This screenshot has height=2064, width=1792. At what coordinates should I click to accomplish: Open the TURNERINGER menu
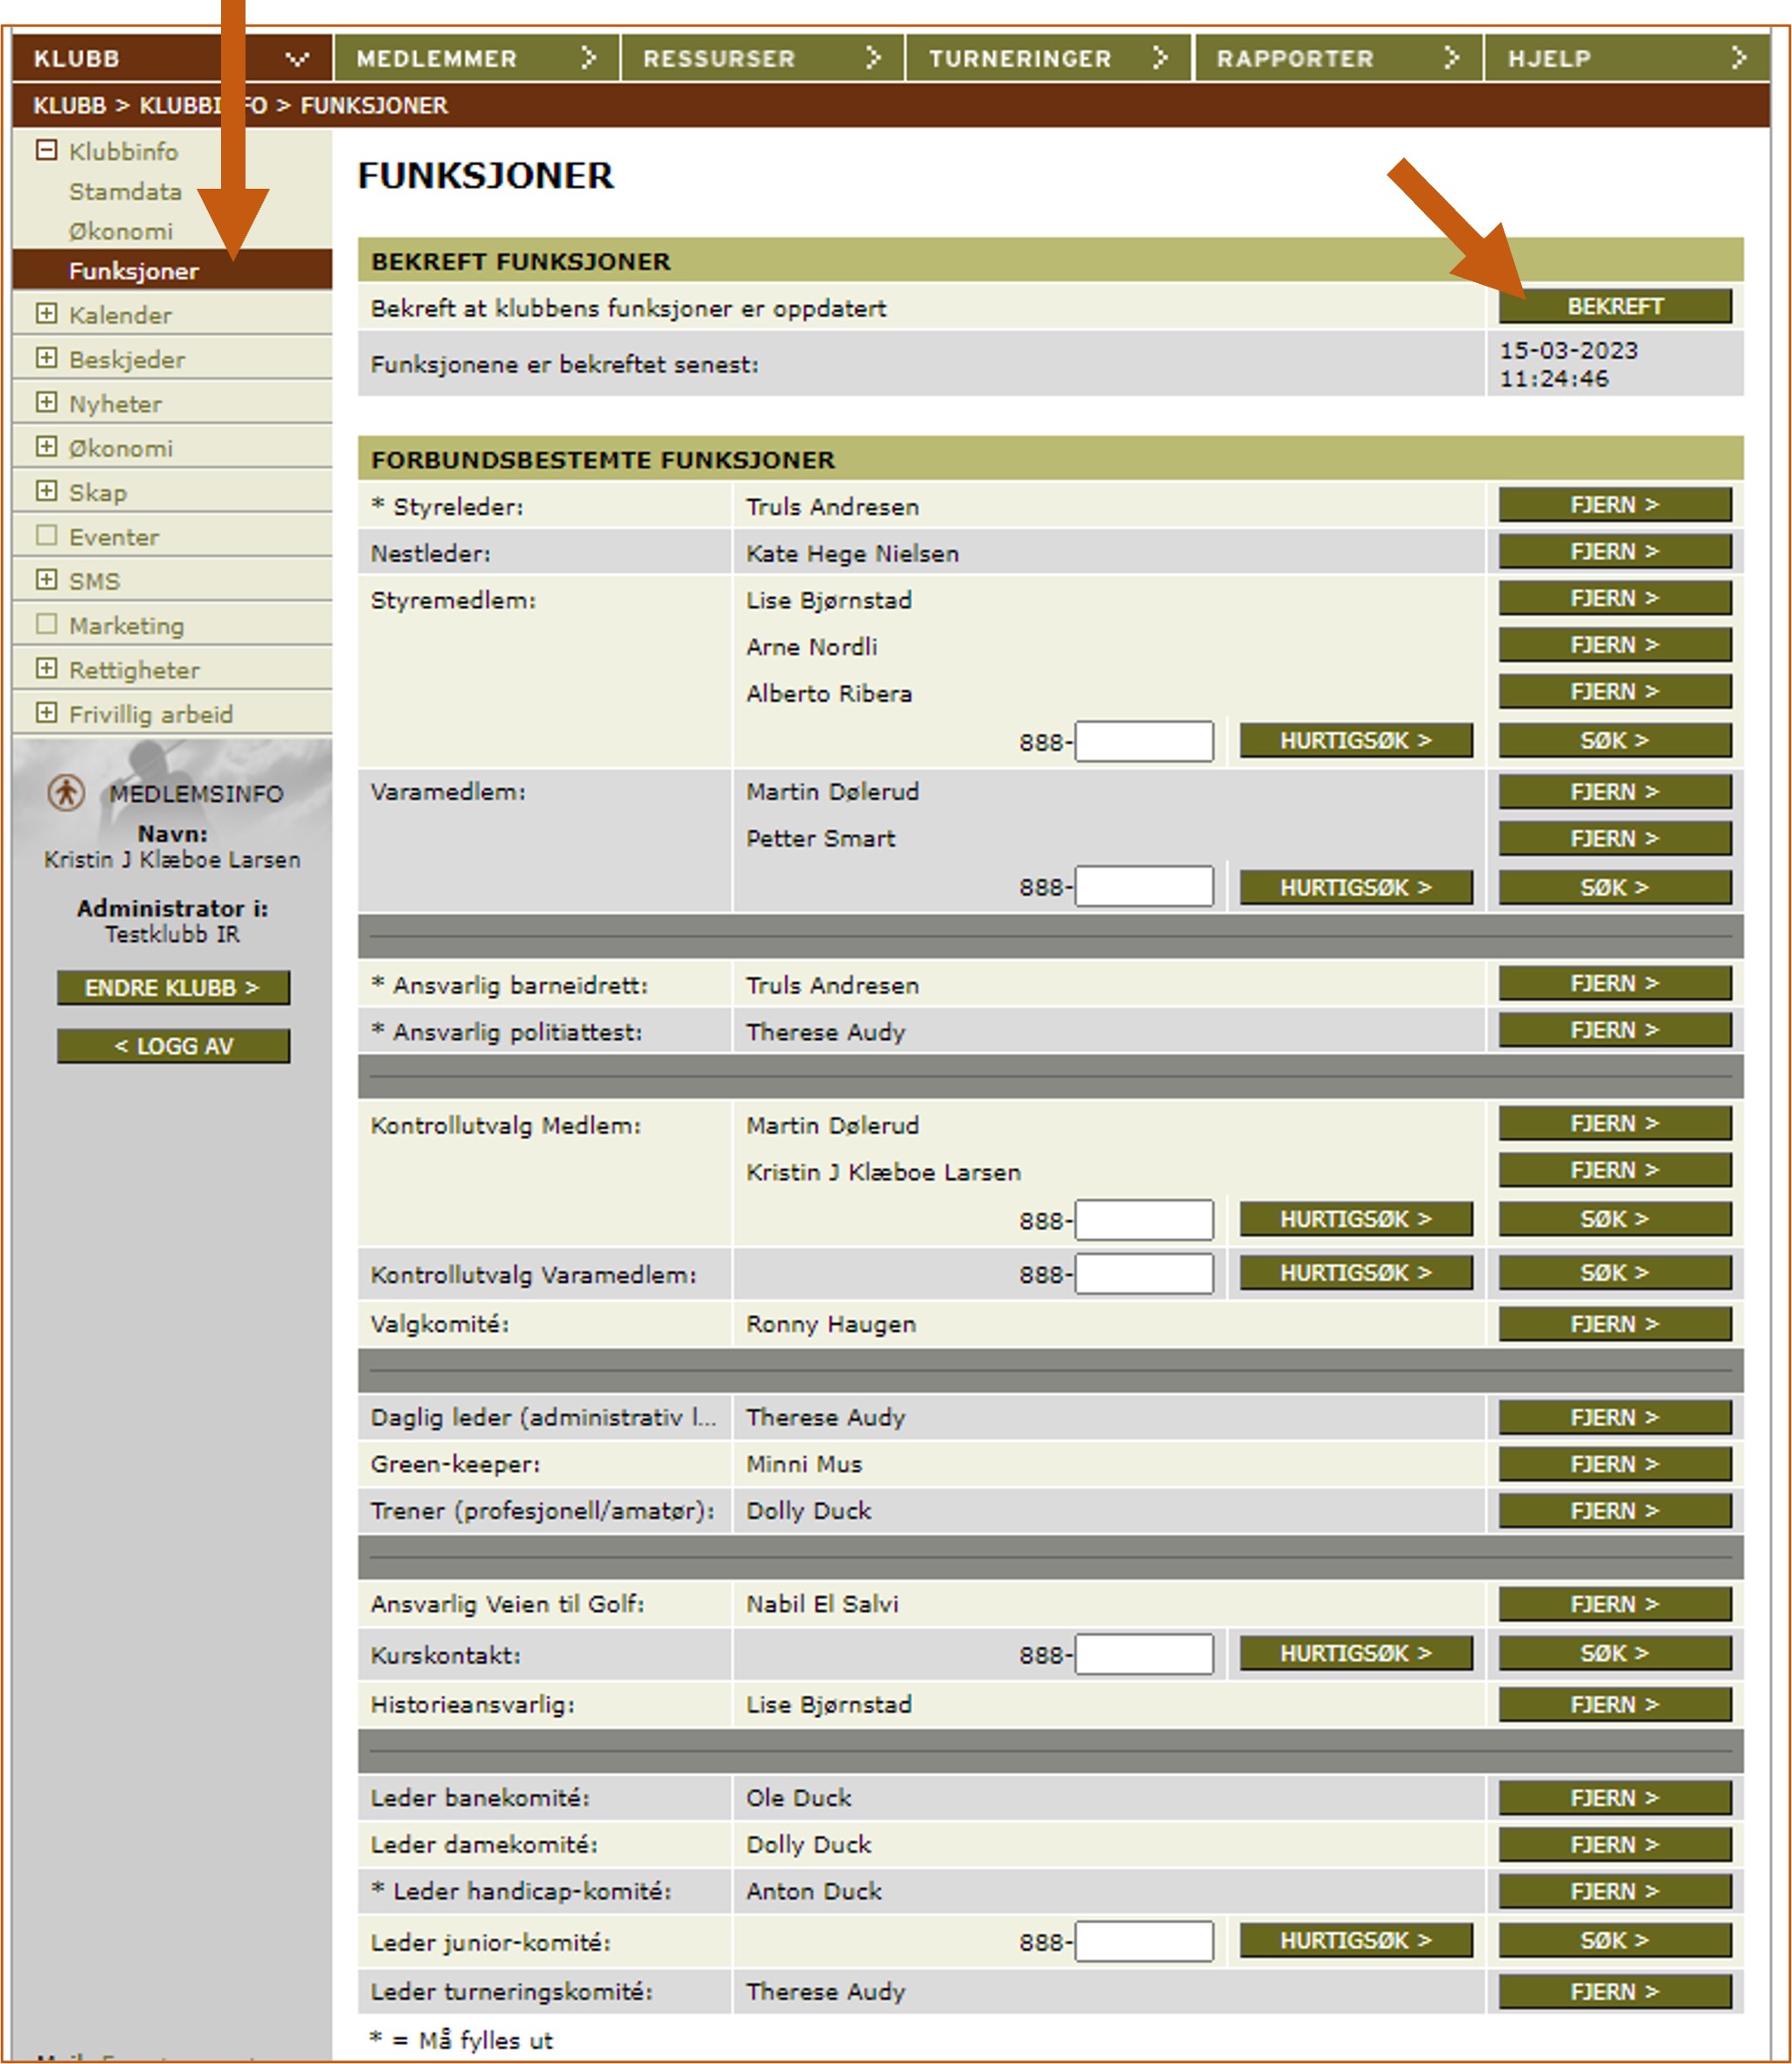click(1018, 57)
